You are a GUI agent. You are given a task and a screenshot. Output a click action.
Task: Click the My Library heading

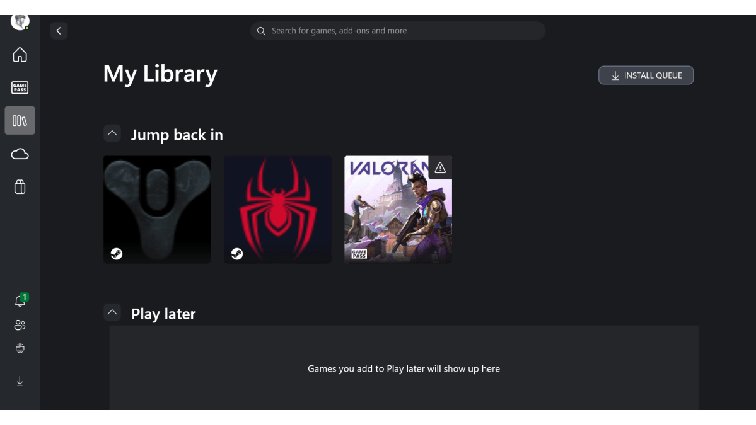(x=160, y=74)
